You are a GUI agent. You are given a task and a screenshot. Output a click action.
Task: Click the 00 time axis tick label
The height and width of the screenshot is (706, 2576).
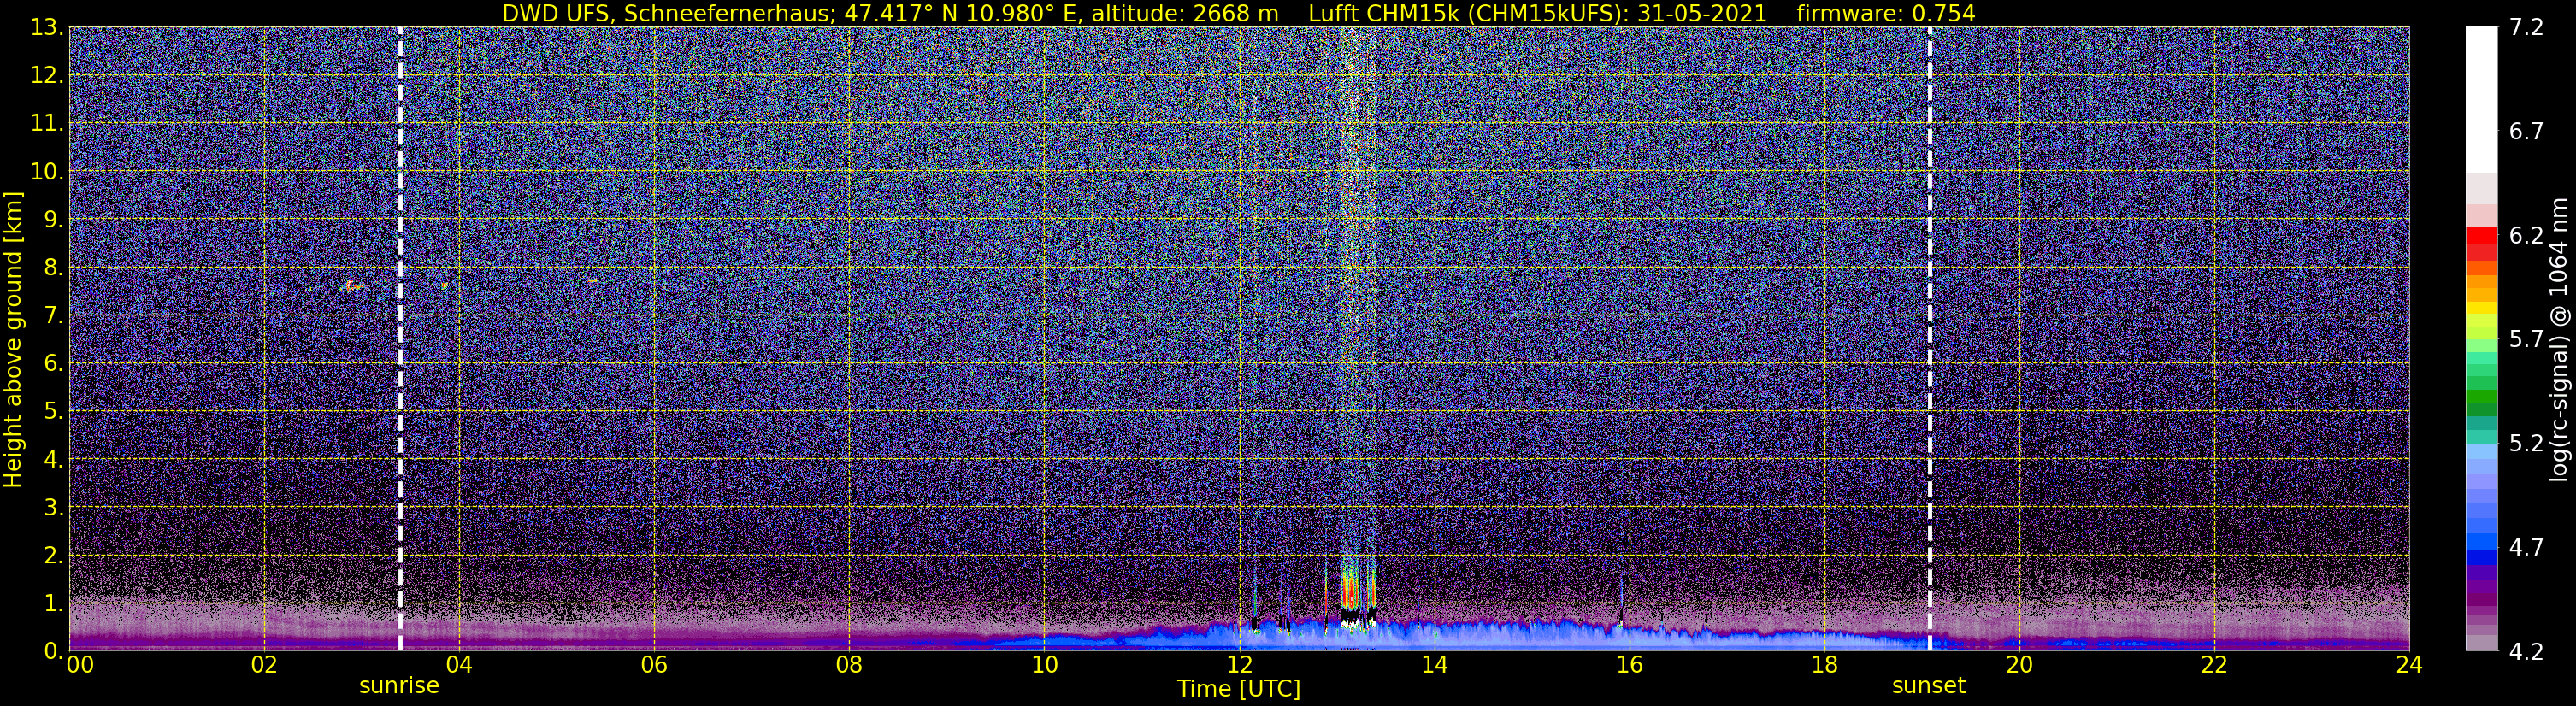click(x=79, y=666)
